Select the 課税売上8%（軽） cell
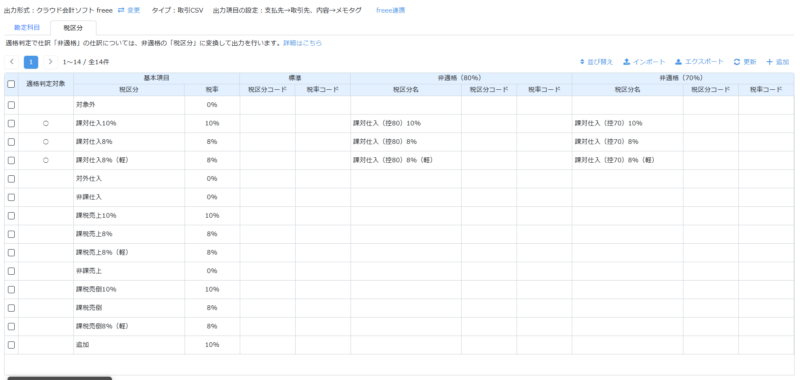 tap(129, 252)
